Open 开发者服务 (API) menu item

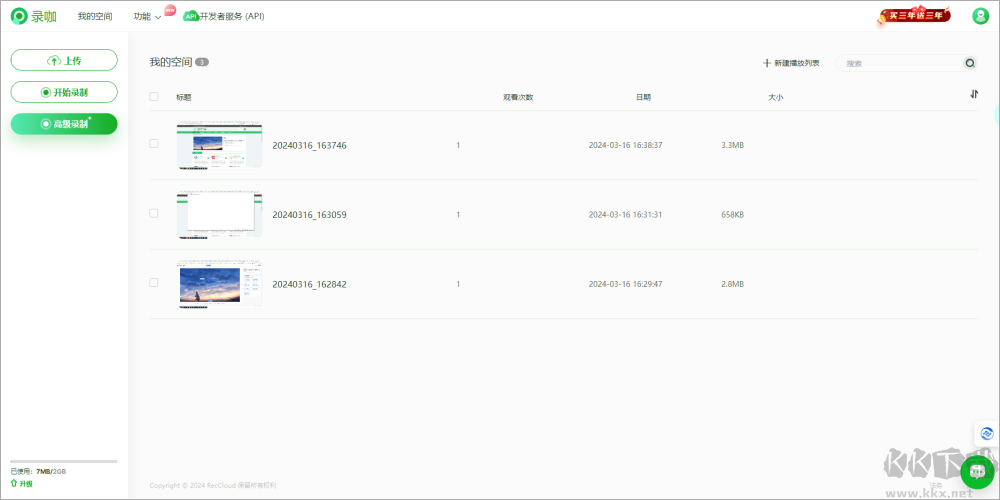coord(232,16)
